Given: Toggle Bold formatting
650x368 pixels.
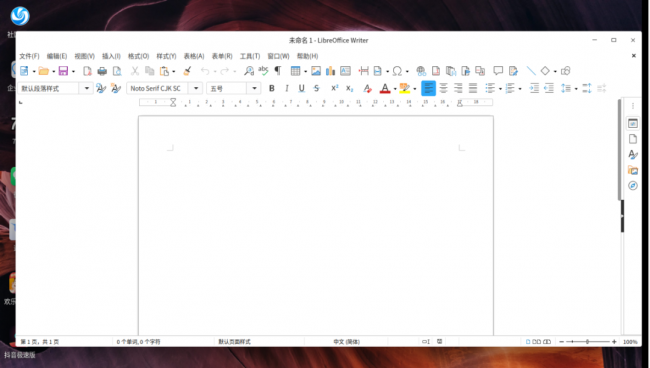Looking at the screenshot, I should click(272, 88).
